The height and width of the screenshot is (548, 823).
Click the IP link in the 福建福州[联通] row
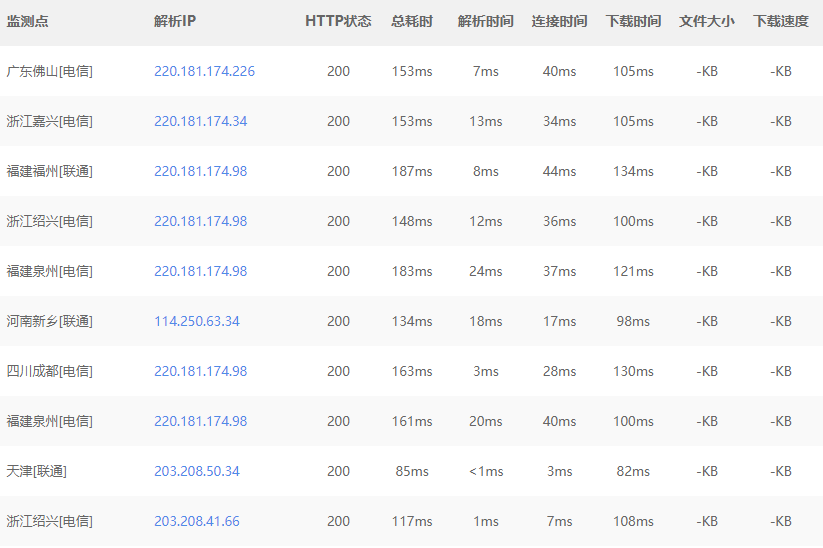point(200,171)
